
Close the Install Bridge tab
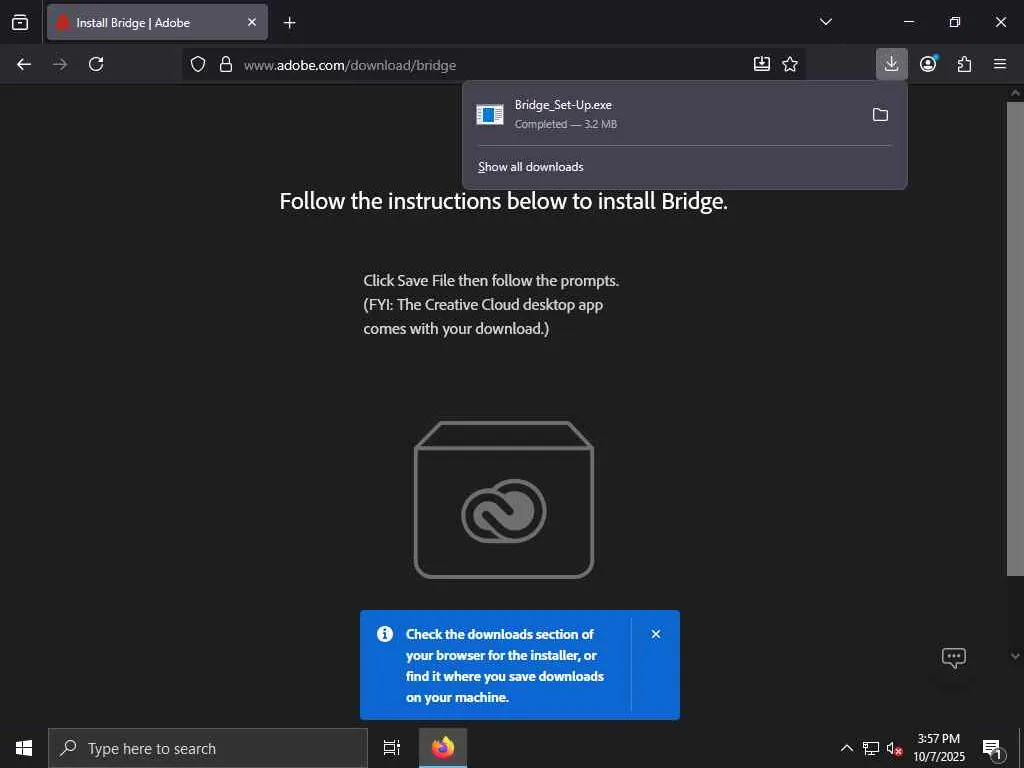[x=252, y=22]
